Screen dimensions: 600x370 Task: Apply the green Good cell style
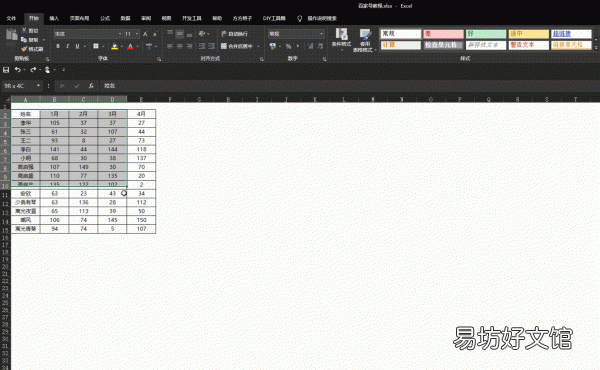(x=486, y=34)
